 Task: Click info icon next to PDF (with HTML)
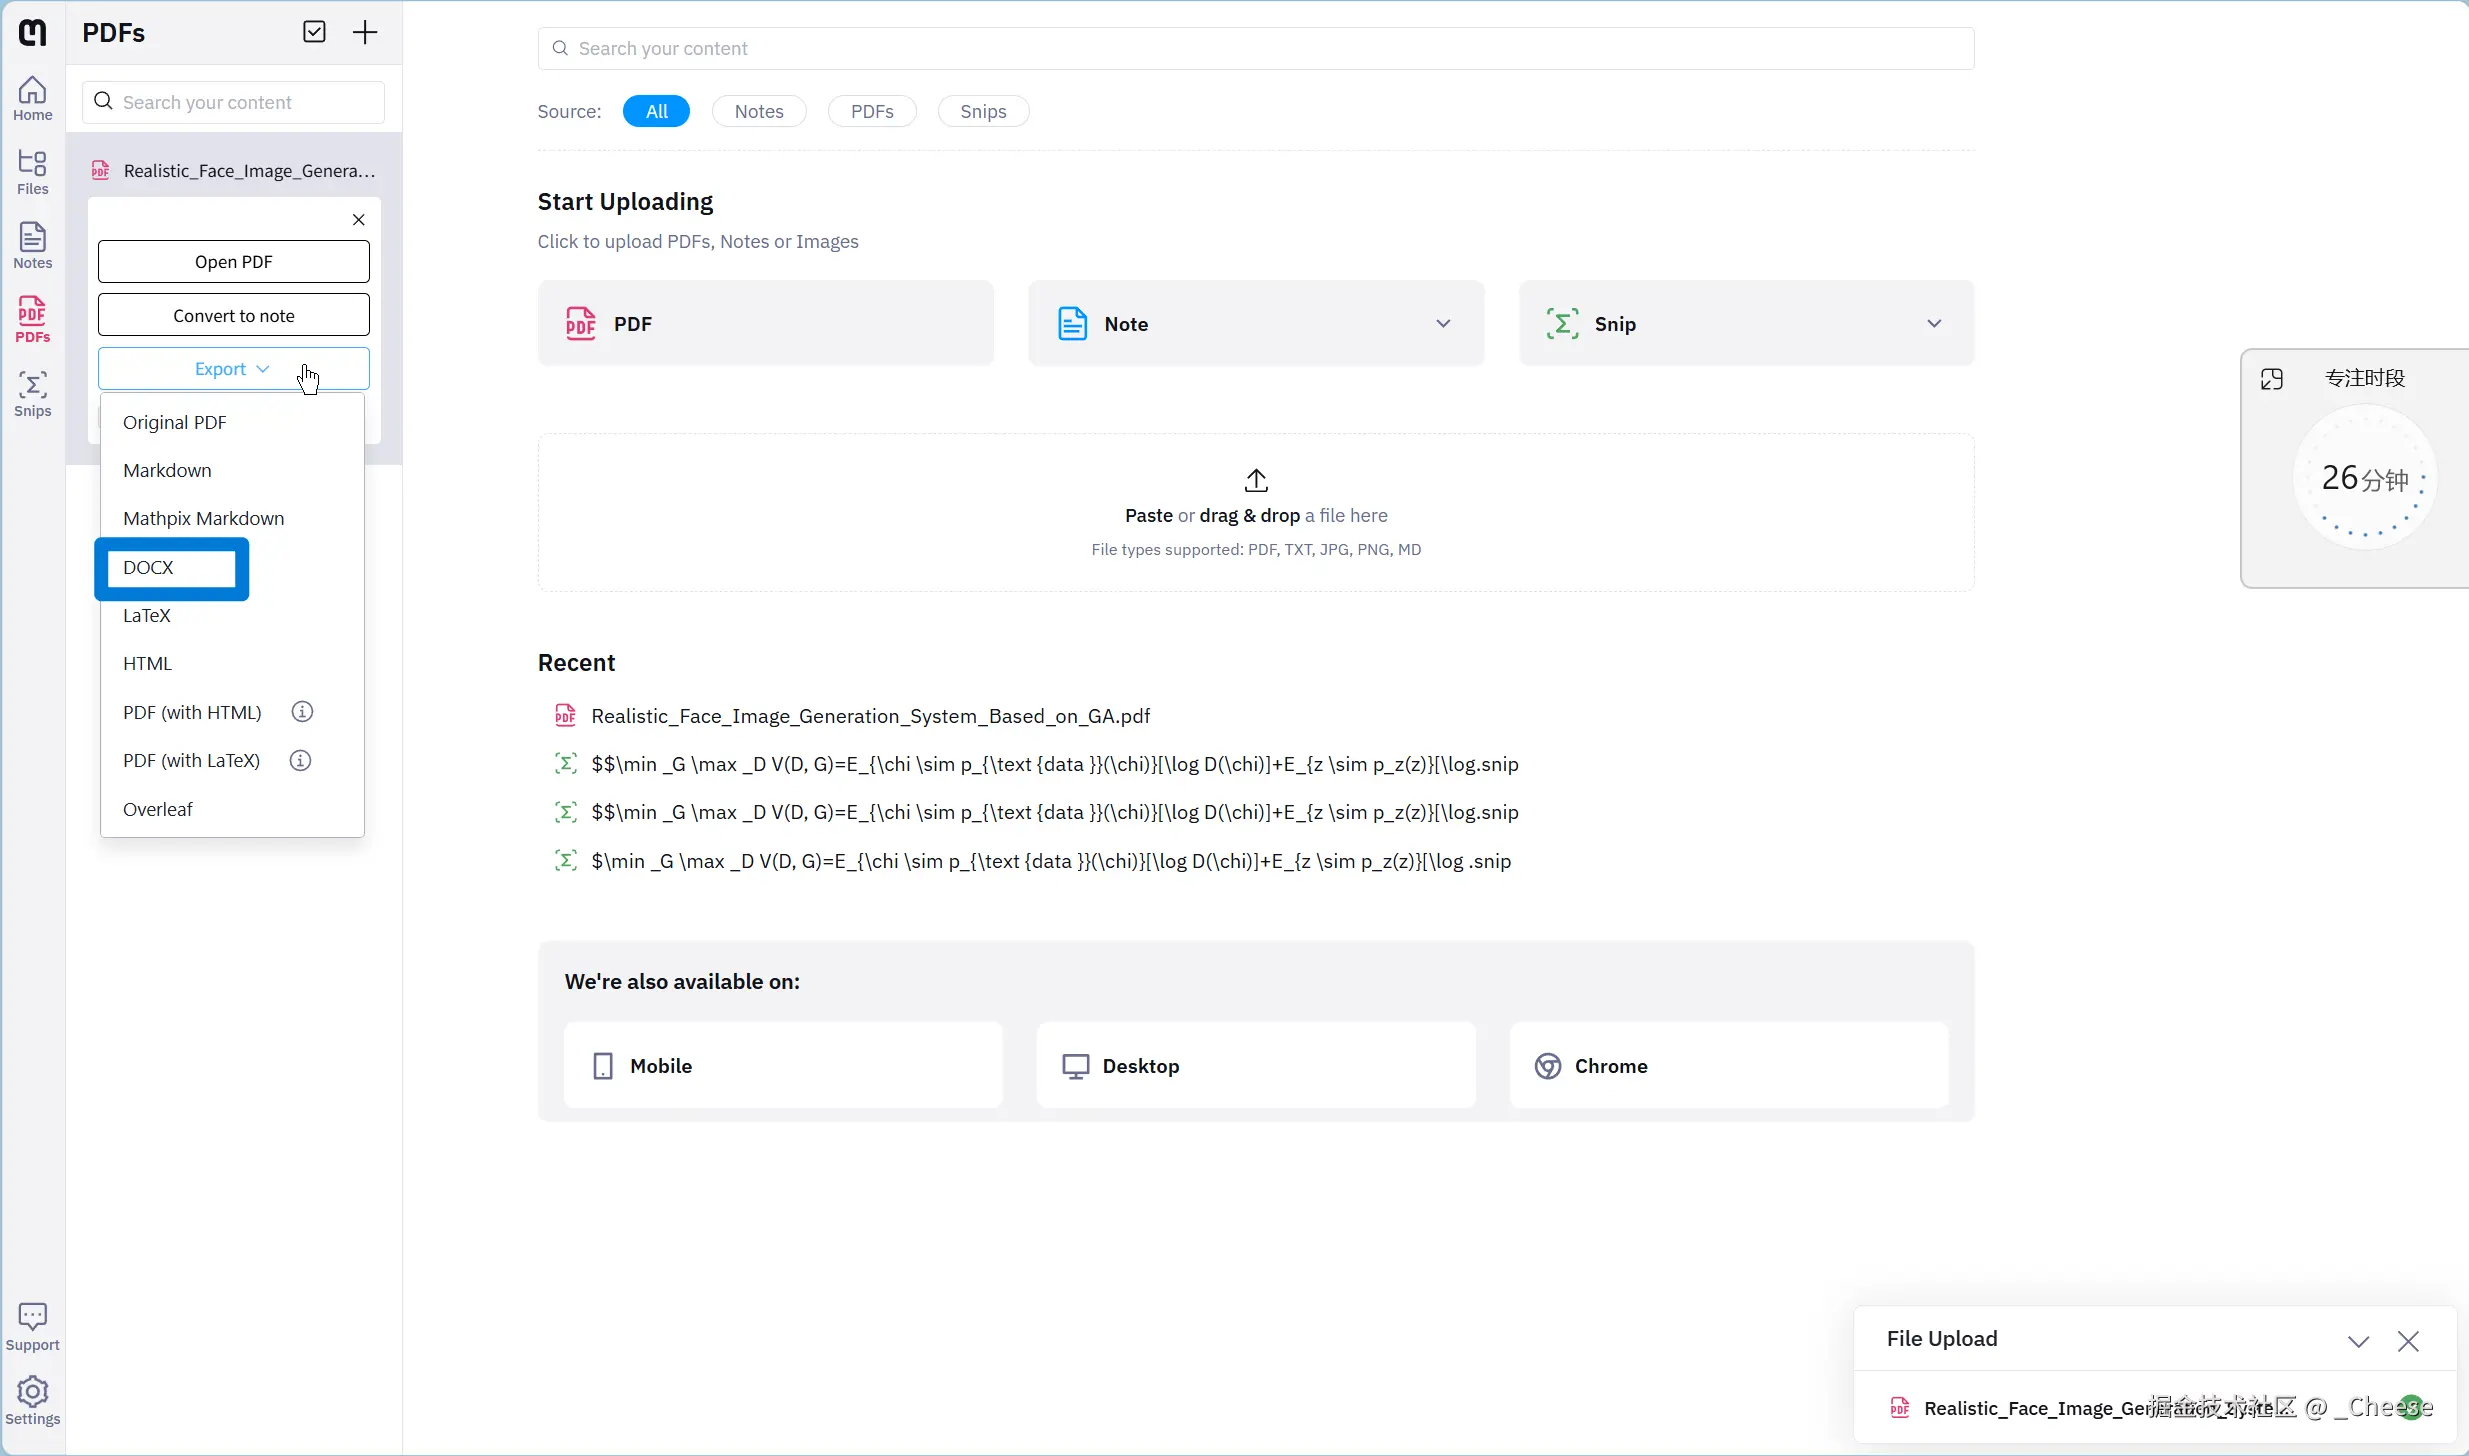click(302, 712)
